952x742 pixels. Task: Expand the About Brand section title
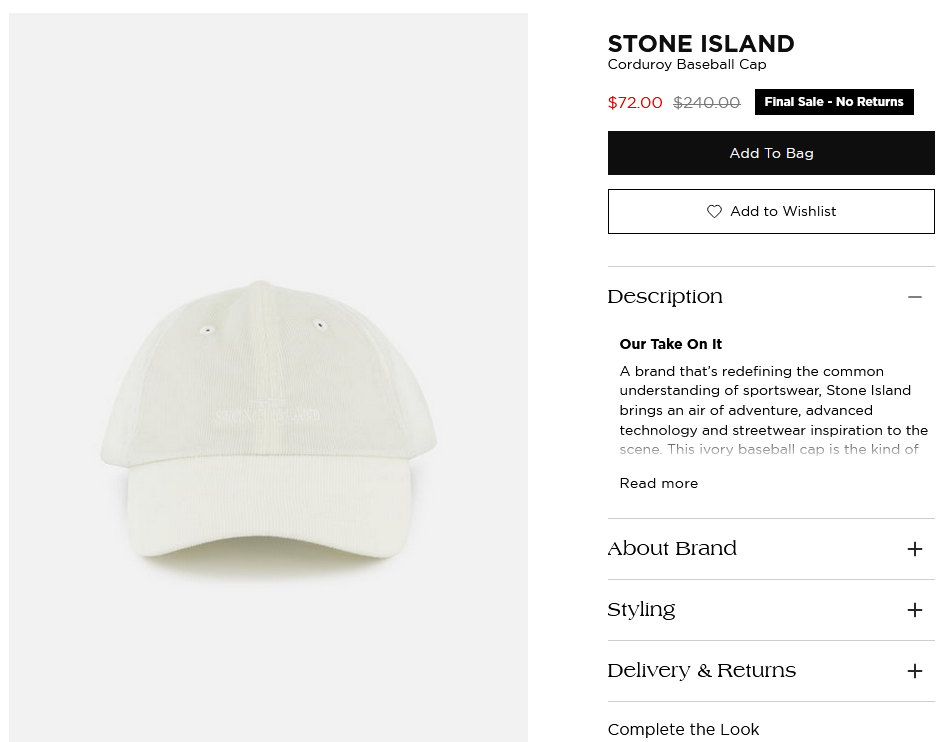672,549
